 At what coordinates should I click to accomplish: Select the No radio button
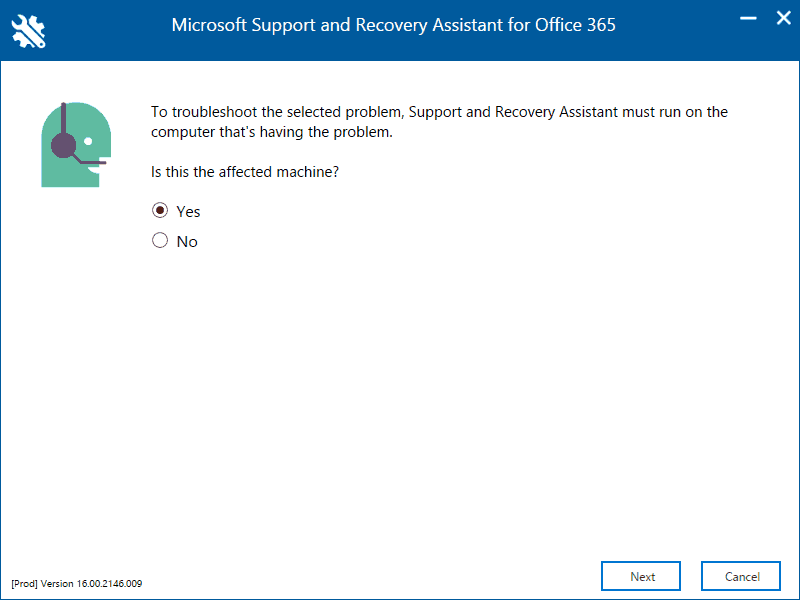[160, 241]
